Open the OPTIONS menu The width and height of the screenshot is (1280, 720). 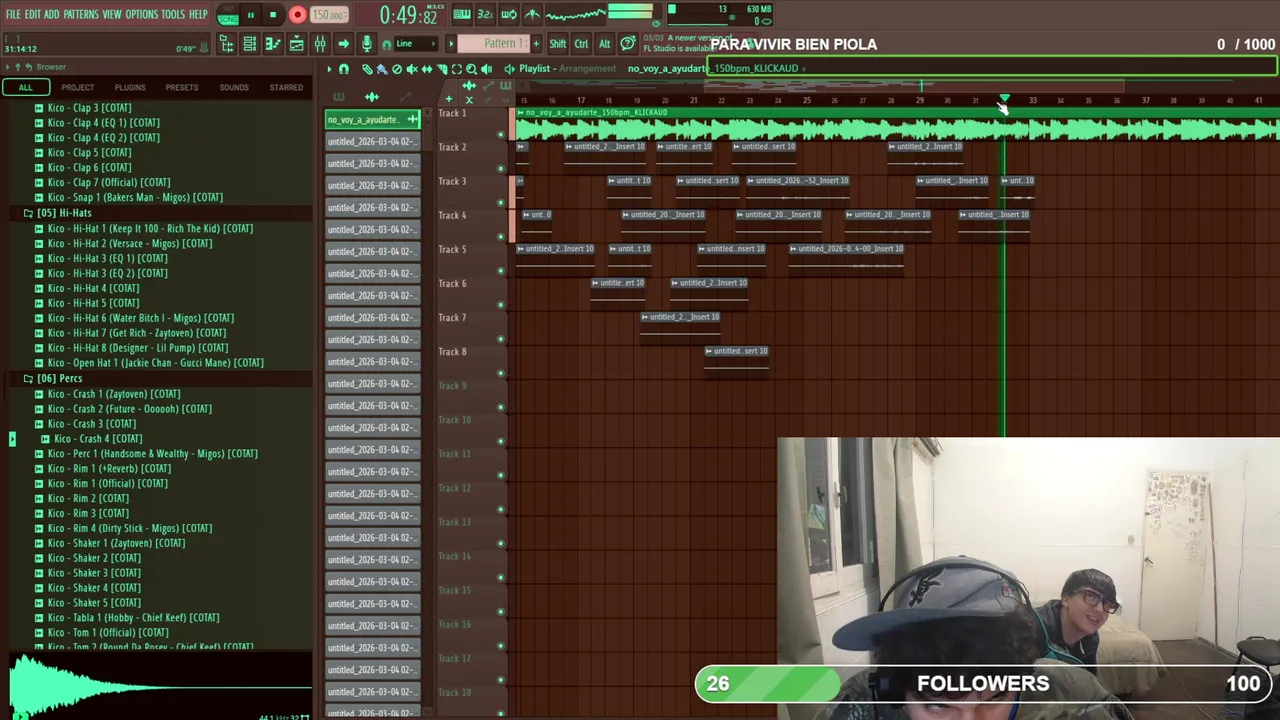[x=141, y=14]
